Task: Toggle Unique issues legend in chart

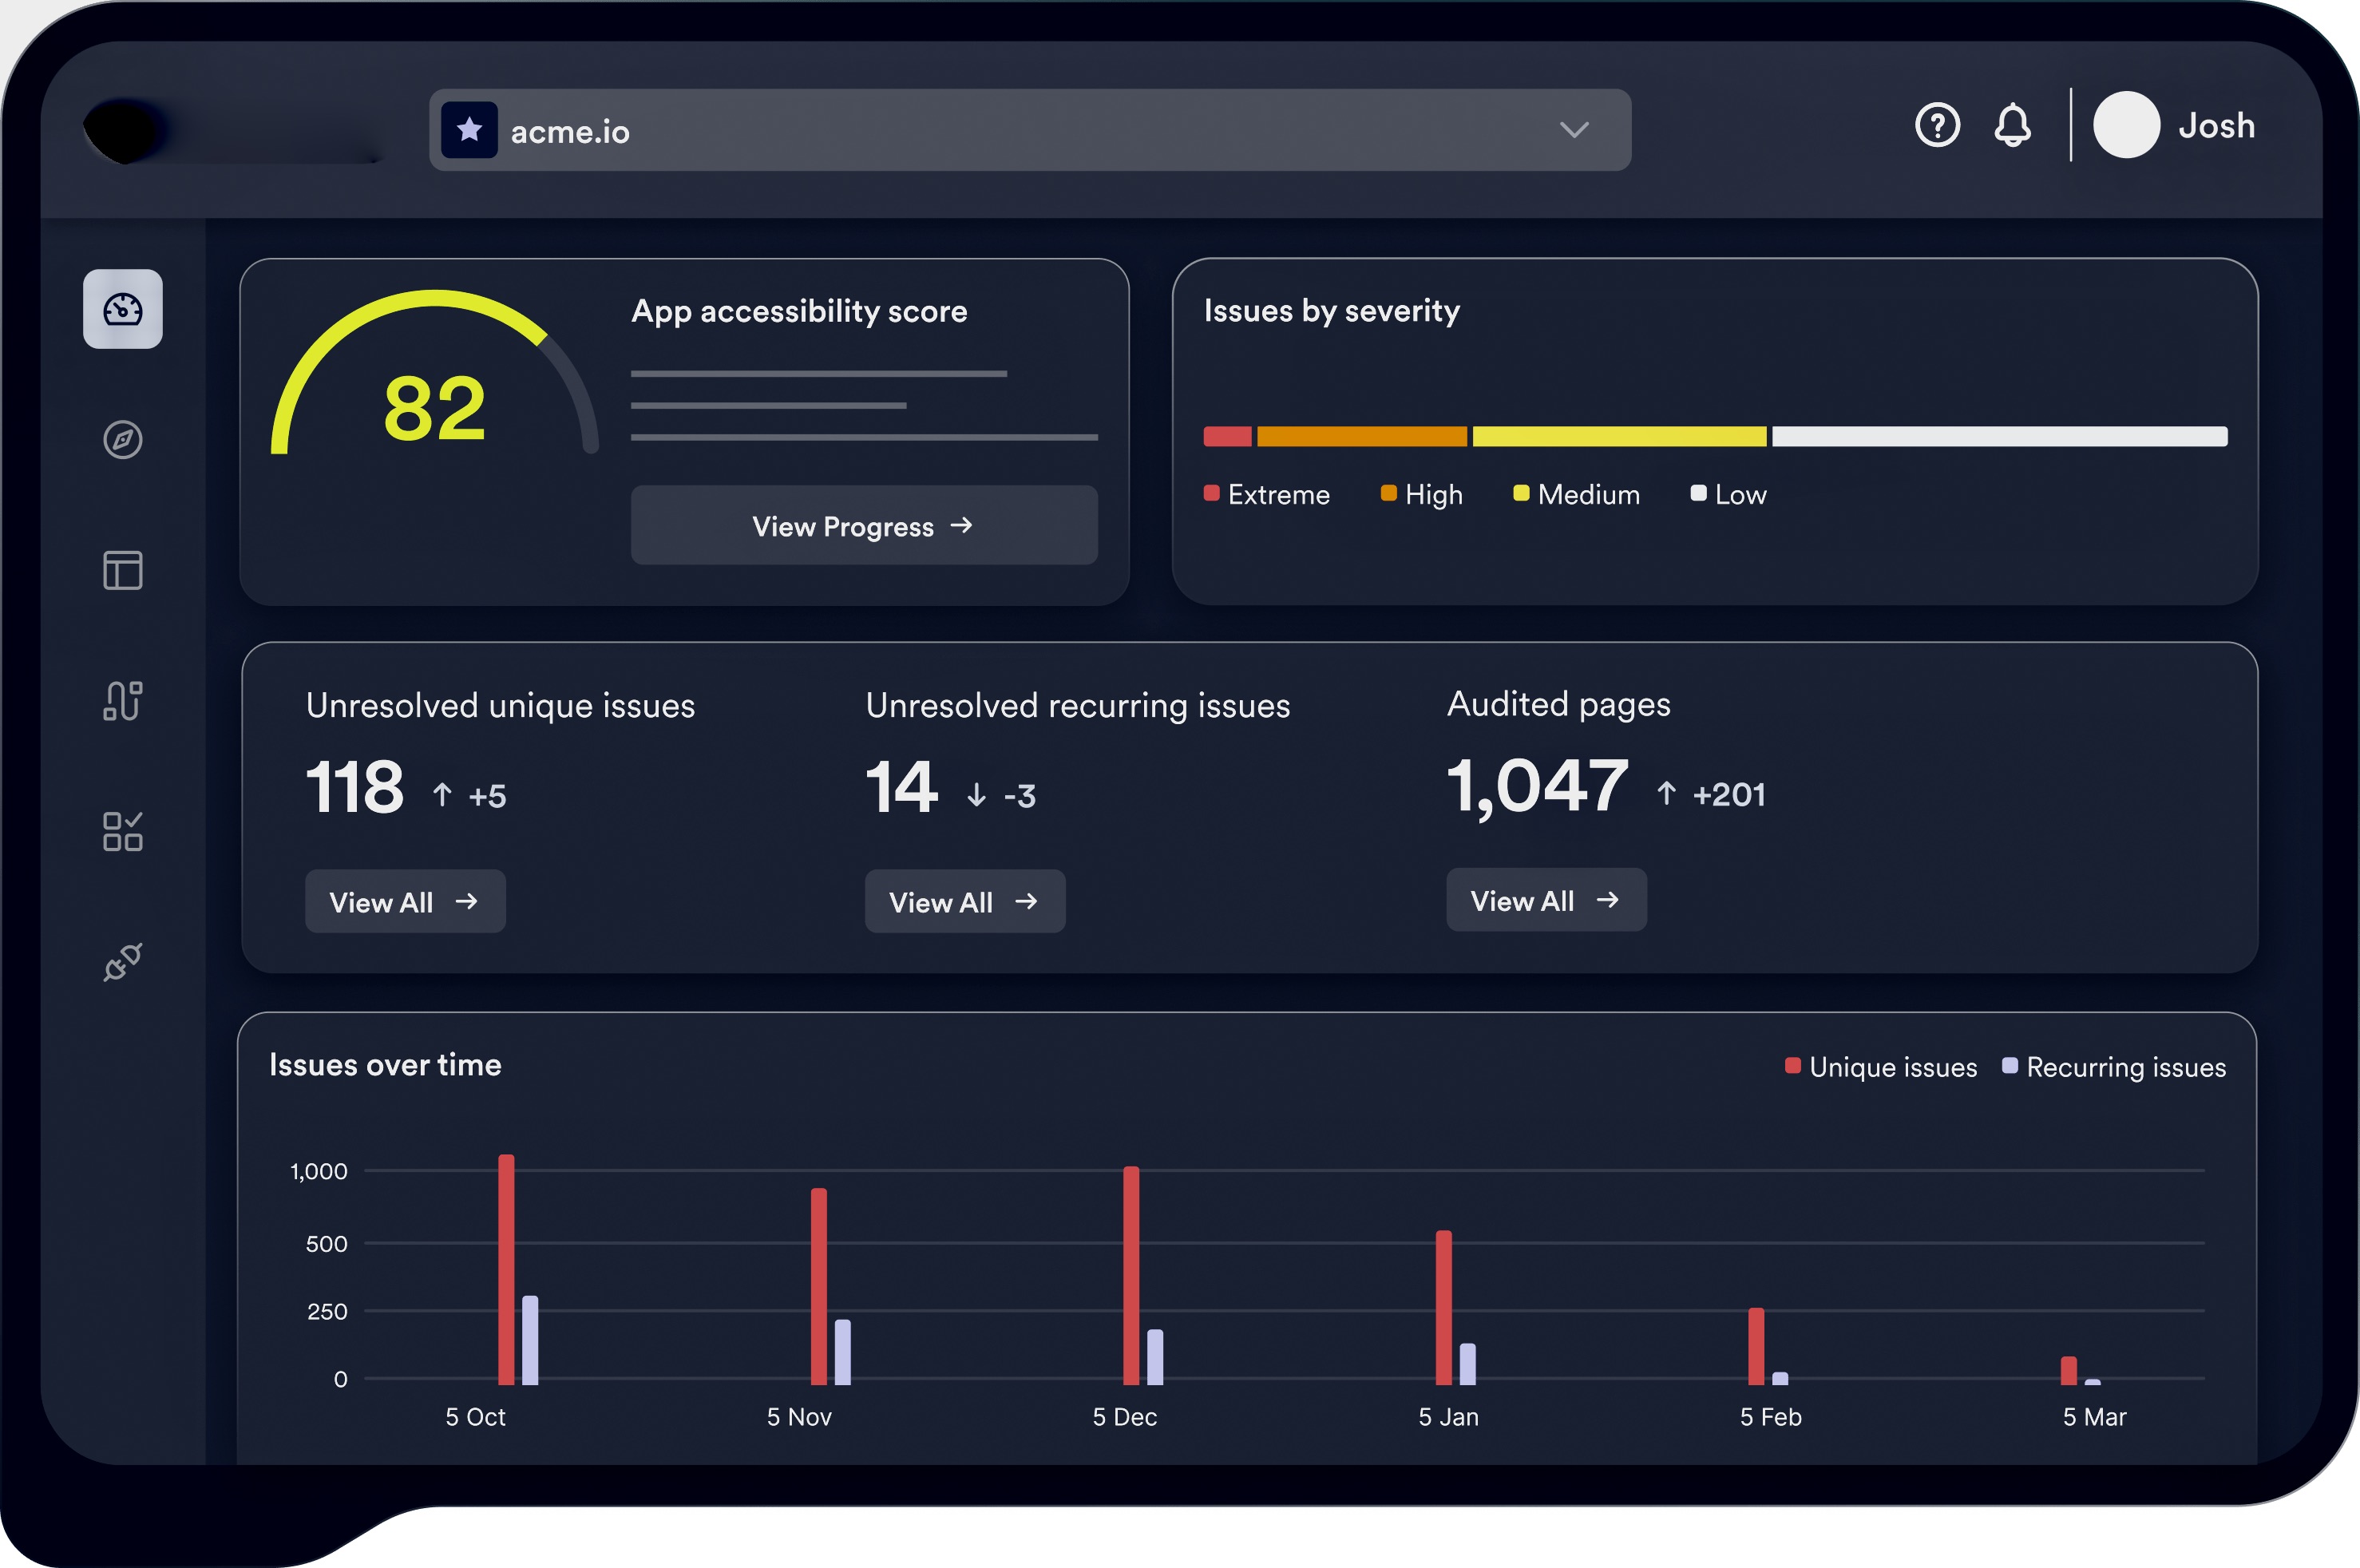Action: tap(1880, 1067)
